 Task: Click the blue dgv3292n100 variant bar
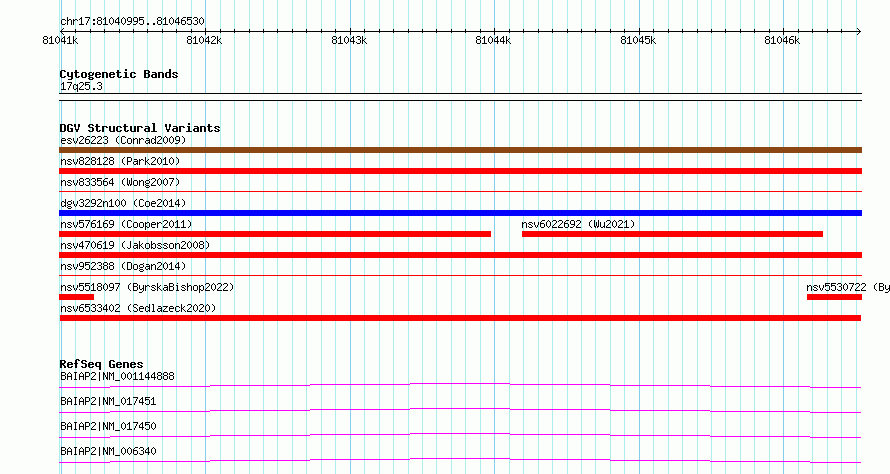point(460,213)
